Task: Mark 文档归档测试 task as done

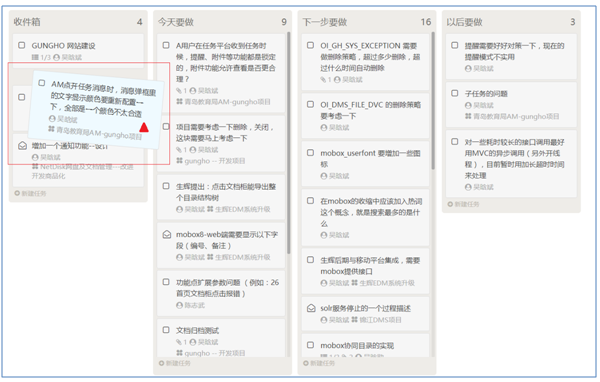Action: click(166, 330)
